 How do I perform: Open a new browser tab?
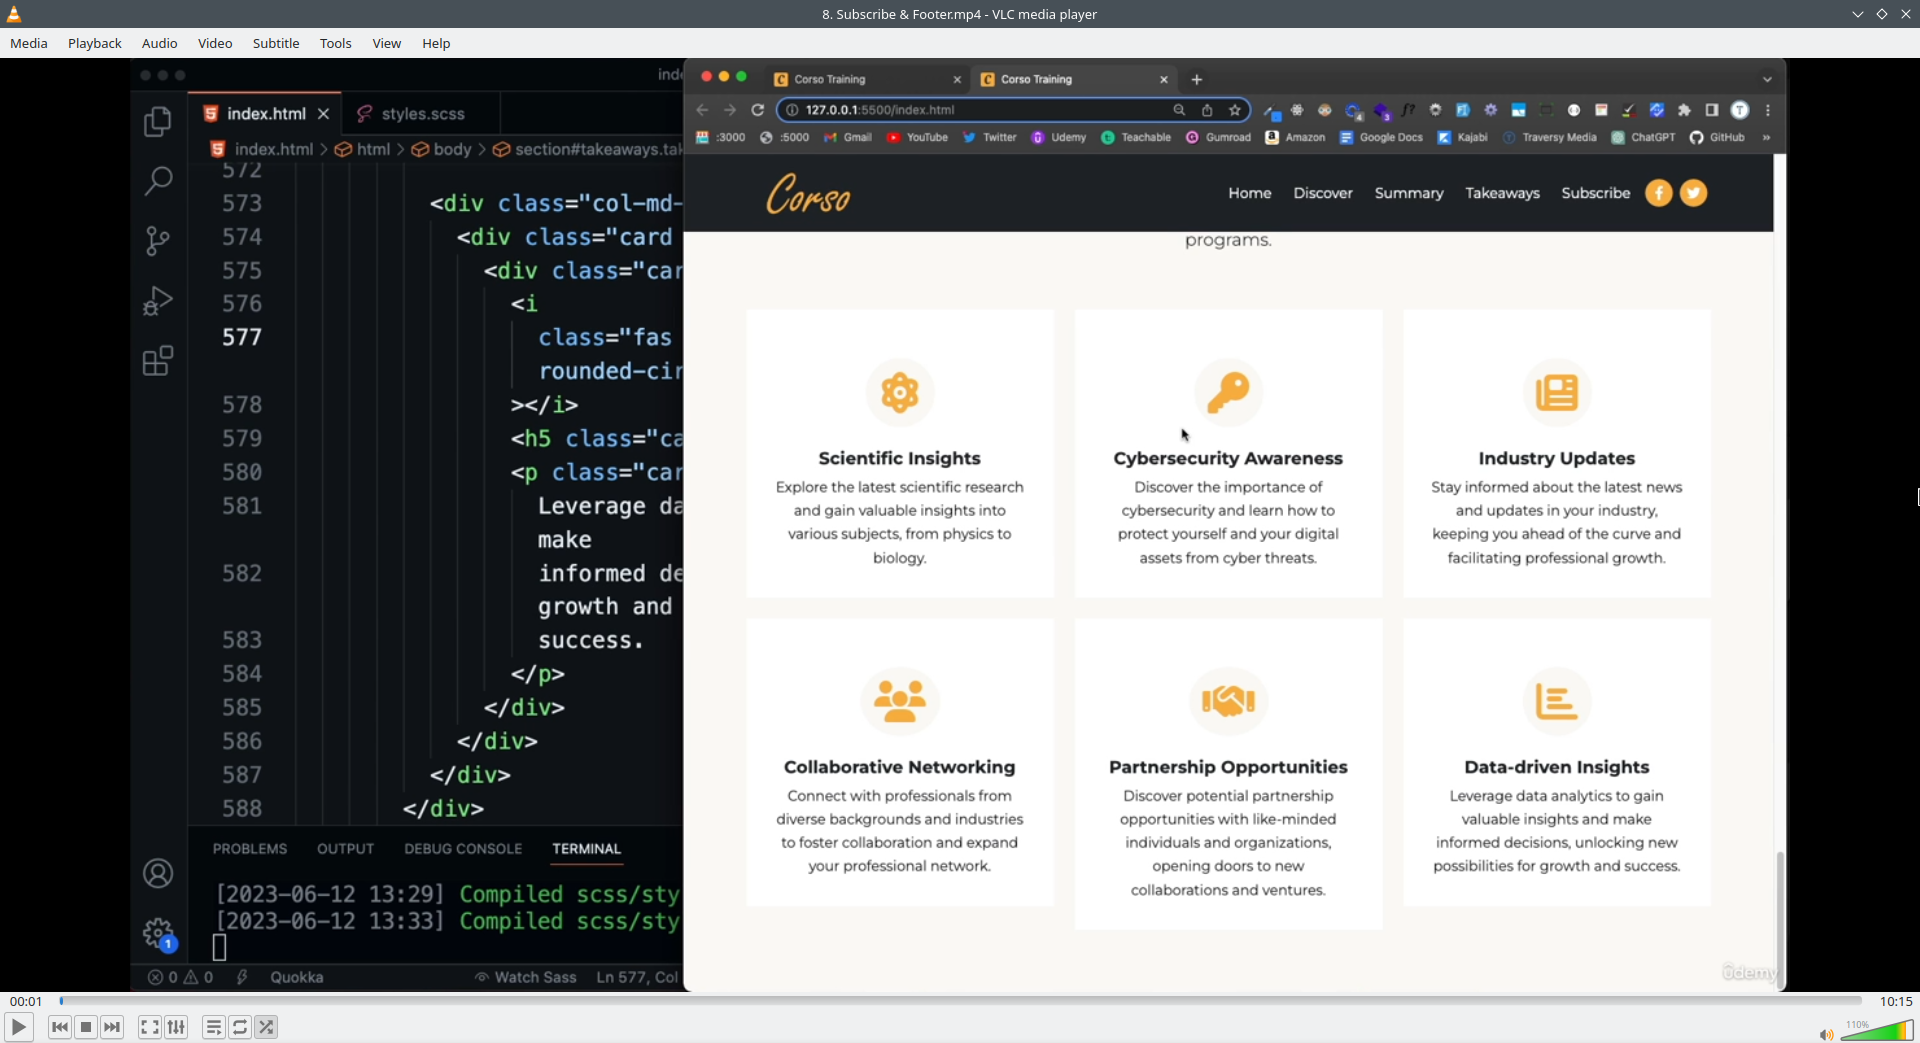pos(1197,79)
